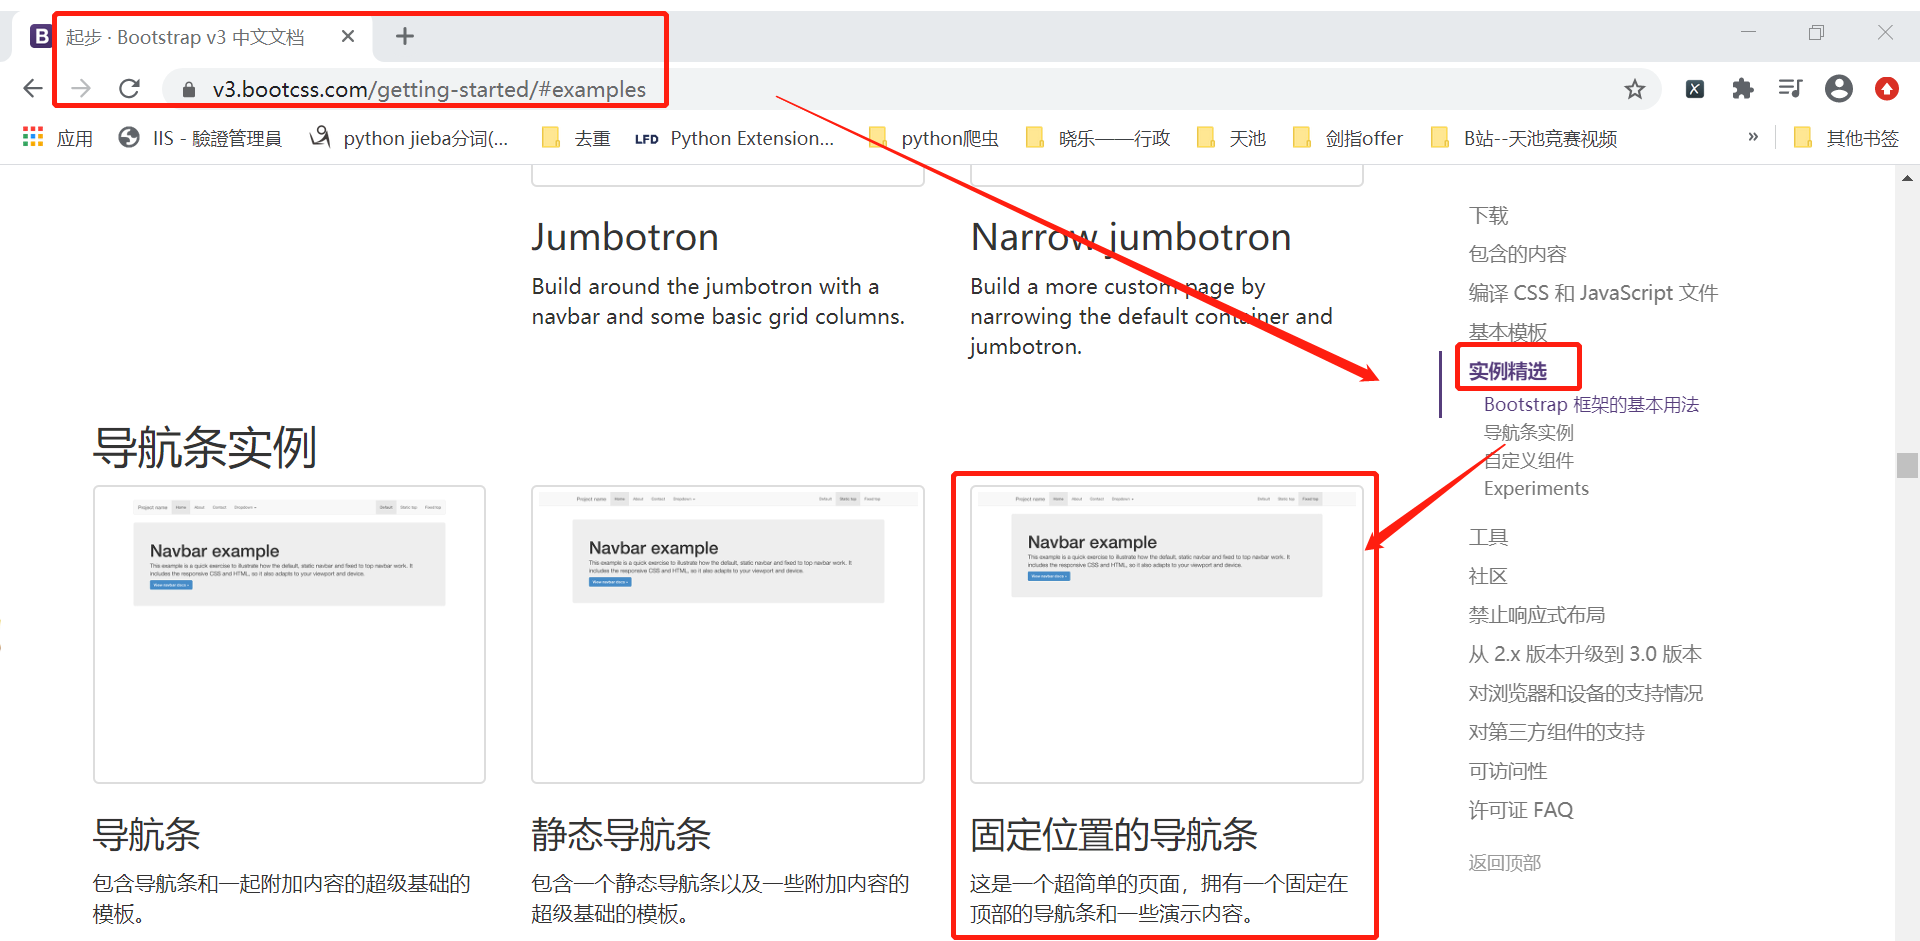Select 实例精选 in sidebar
Image resolution: width=1920 pixels, height=941 pixels.
pos(1507,371)
